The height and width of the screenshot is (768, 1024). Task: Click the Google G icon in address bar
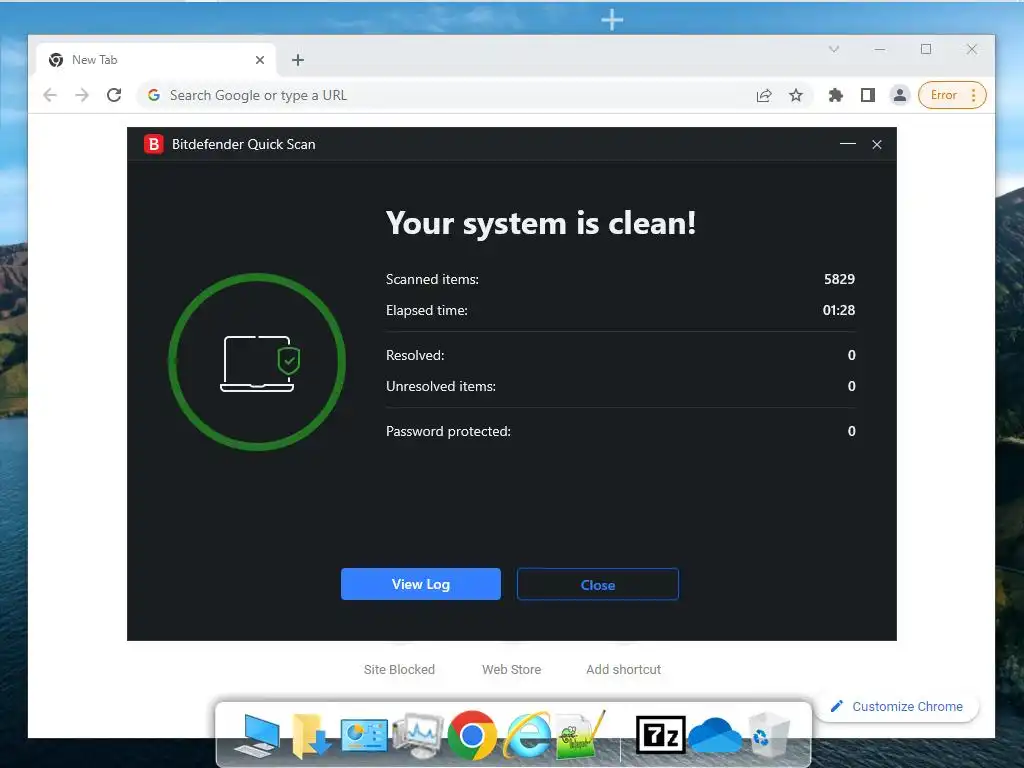[154, 95]
